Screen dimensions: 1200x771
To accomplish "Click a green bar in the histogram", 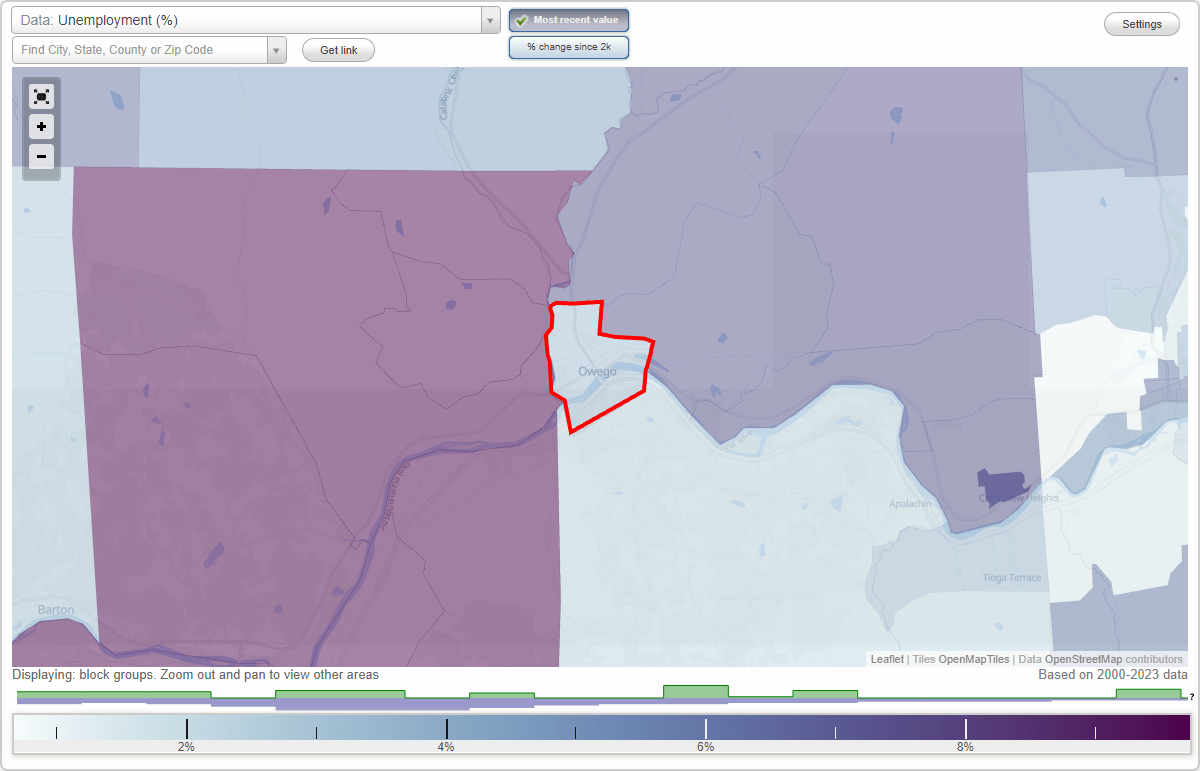I will point(696,692).
